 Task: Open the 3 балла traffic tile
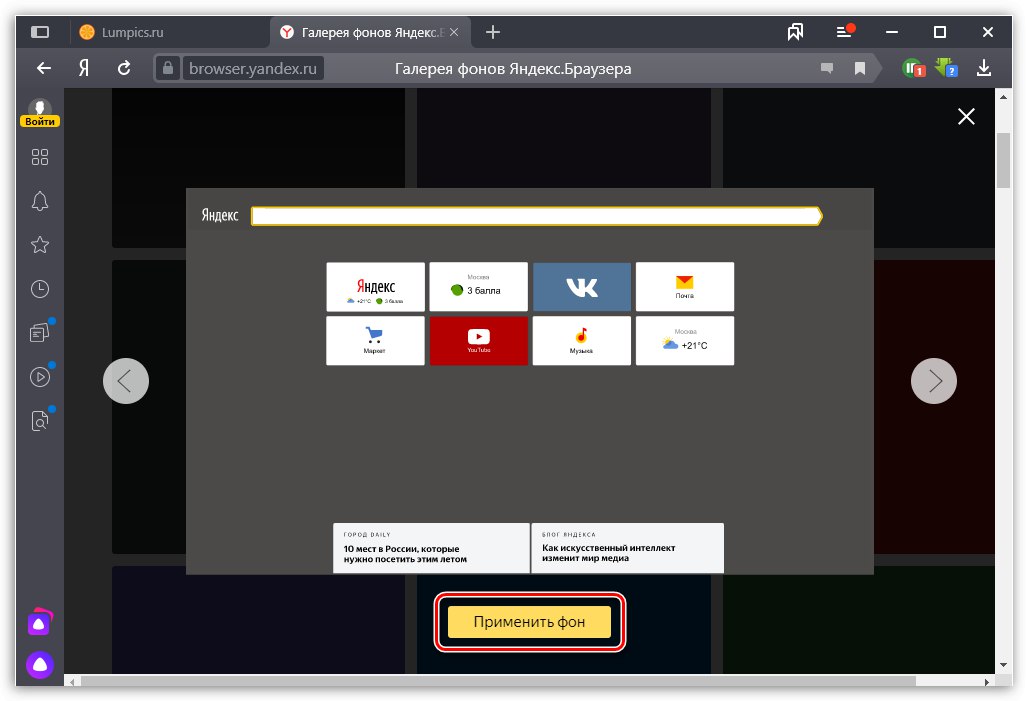pyautogui.click(x=479, y=287)
